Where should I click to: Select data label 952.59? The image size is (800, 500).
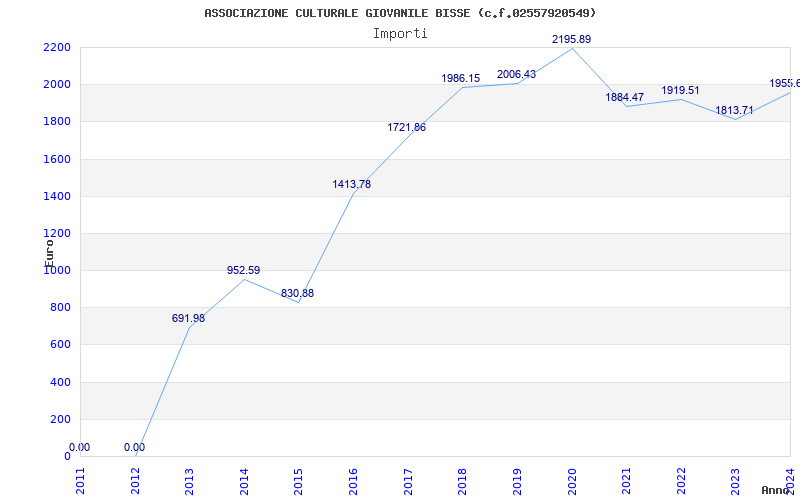pyautogui.click(x=243, y=270)
